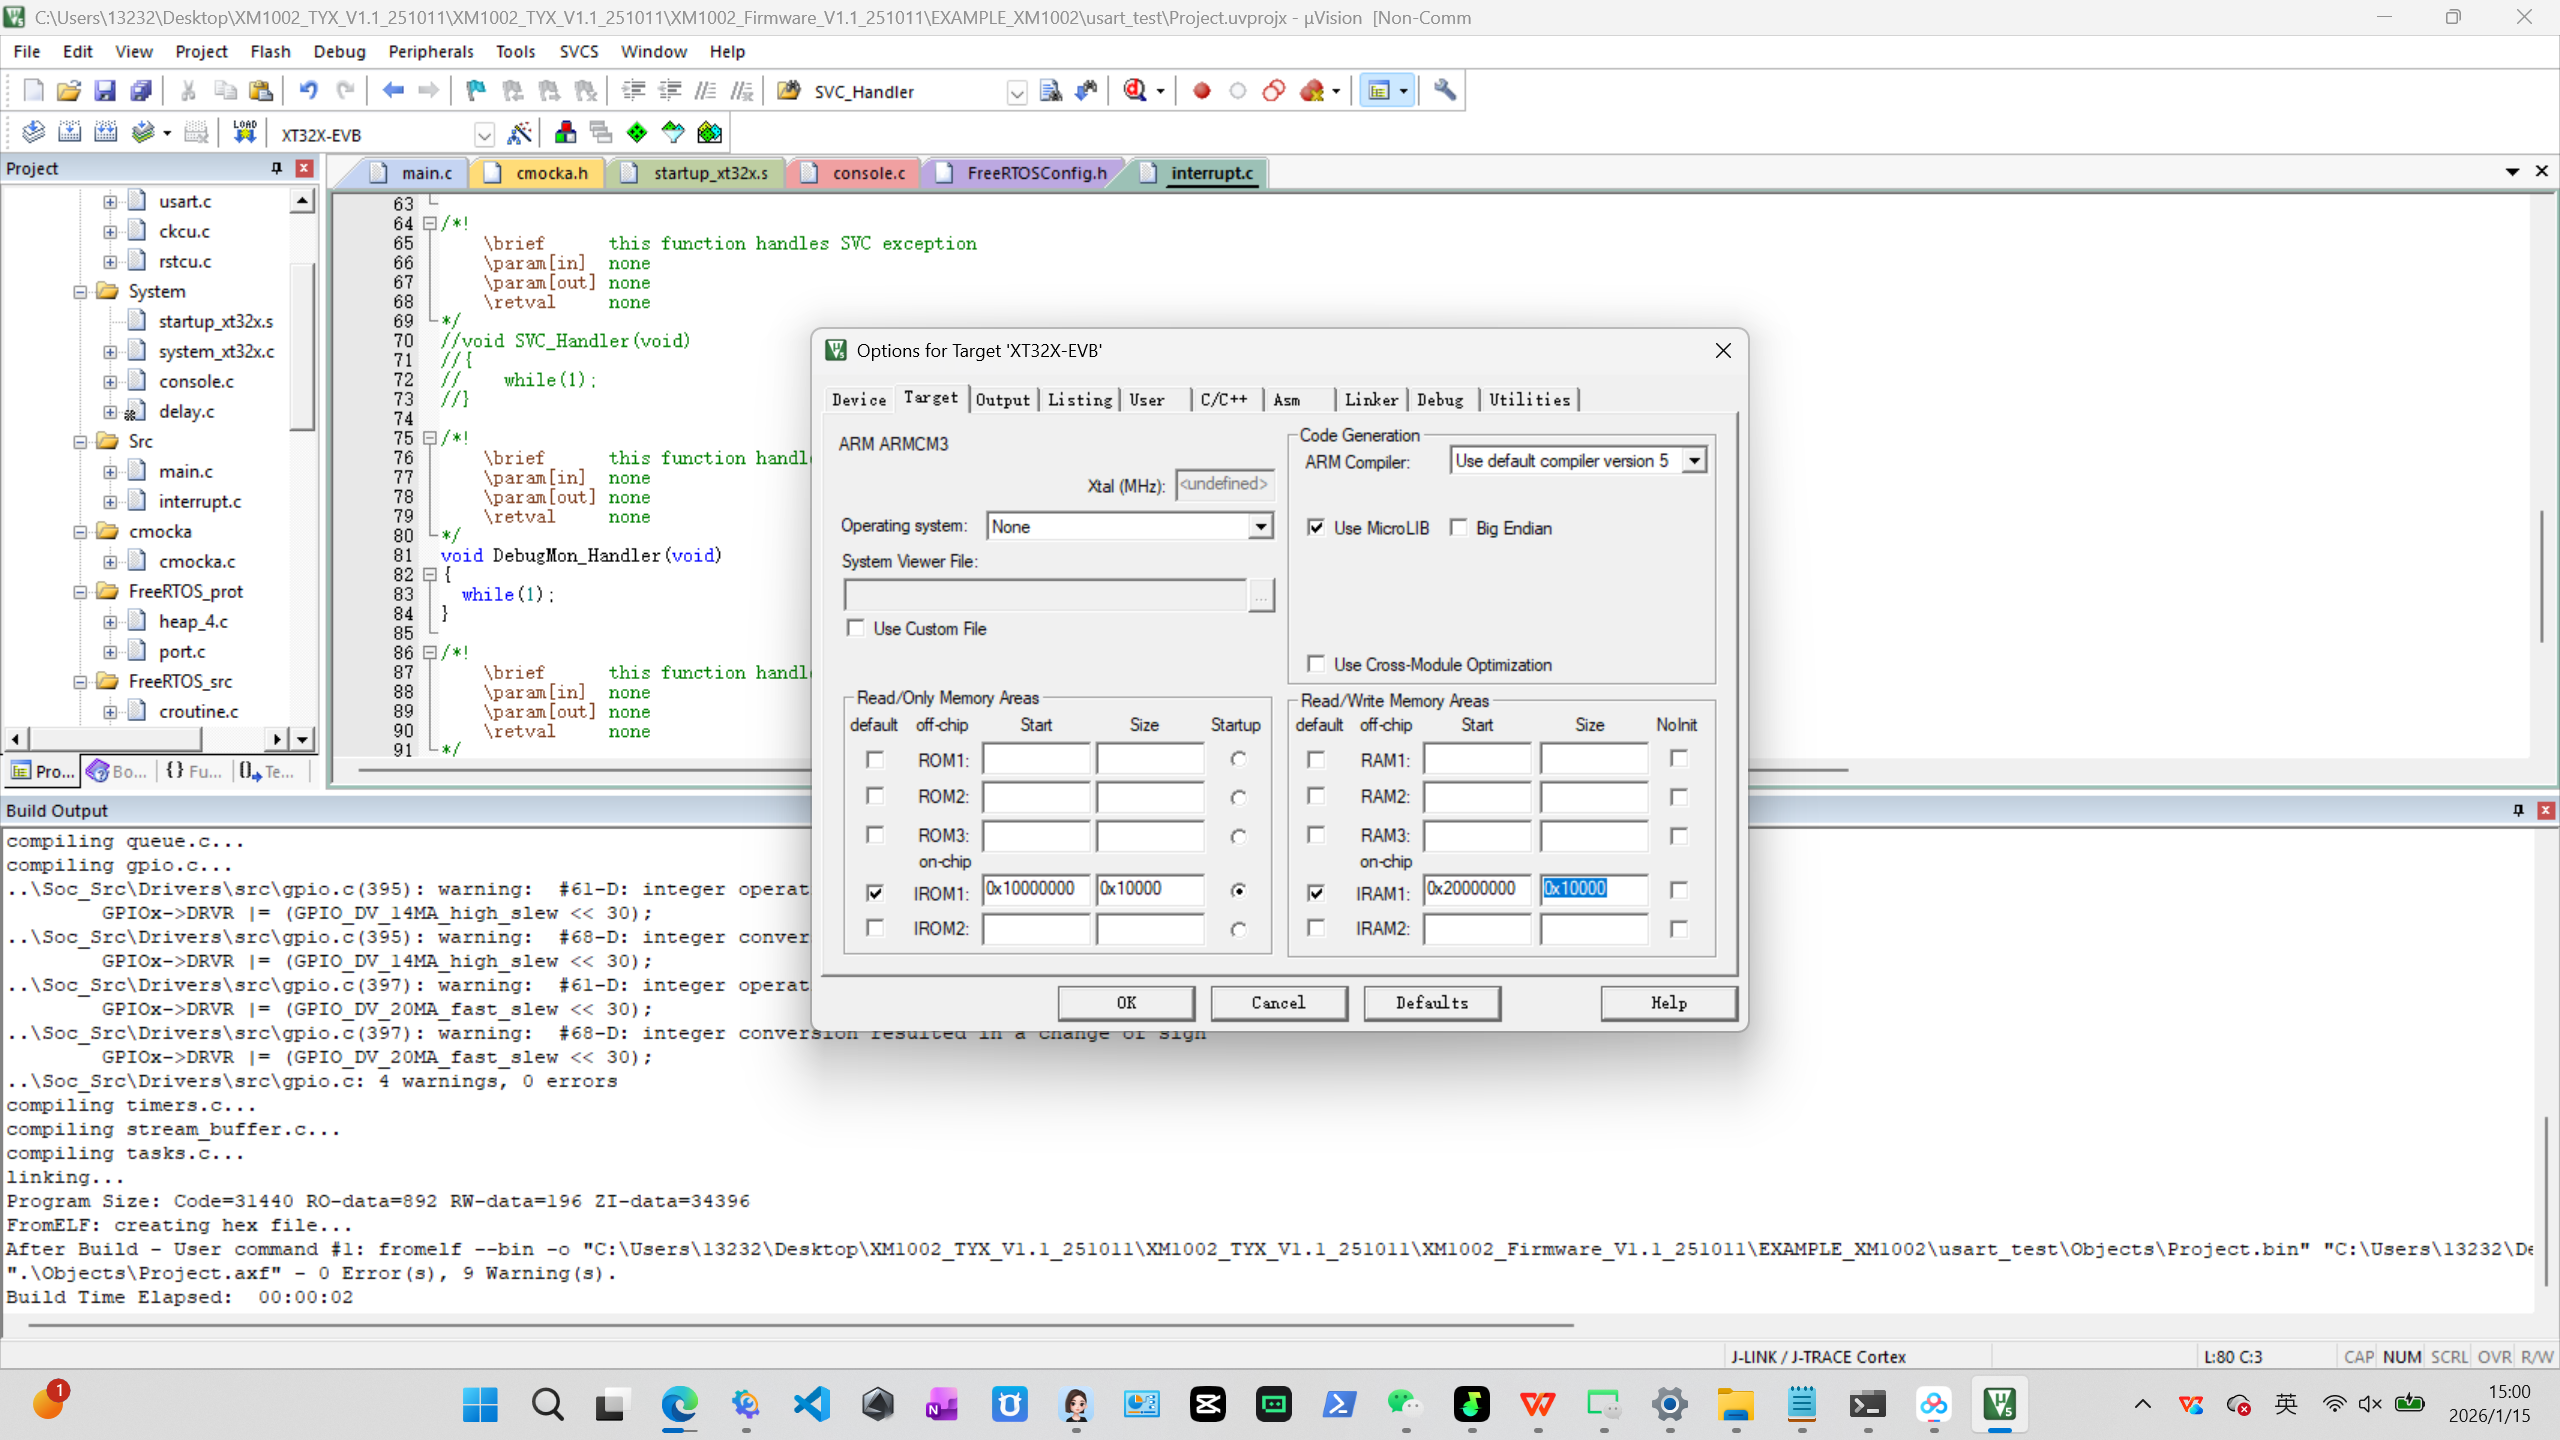Open the Peripherals menu
This screenshot has height=1440, width=2560.
[x=430, y=51]
